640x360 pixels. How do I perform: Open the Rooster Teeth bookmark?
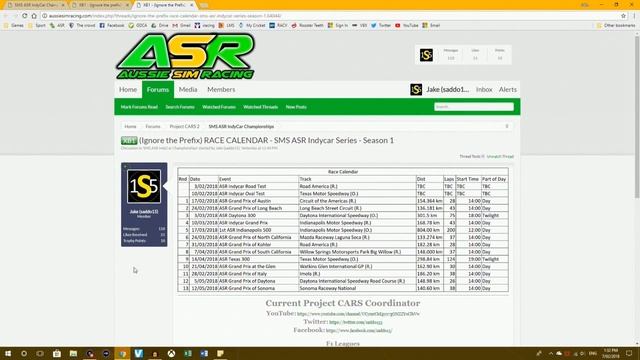coord(307,25)
